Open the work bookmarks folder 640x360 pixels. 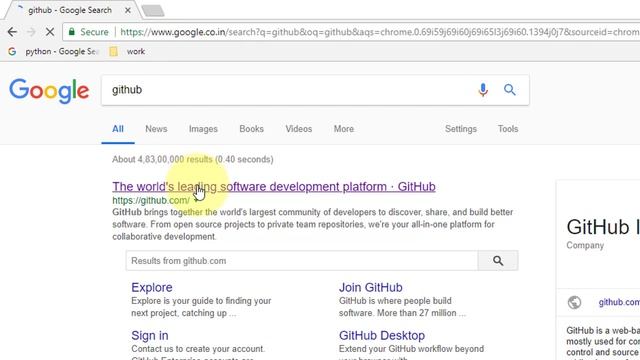[127, 51]
